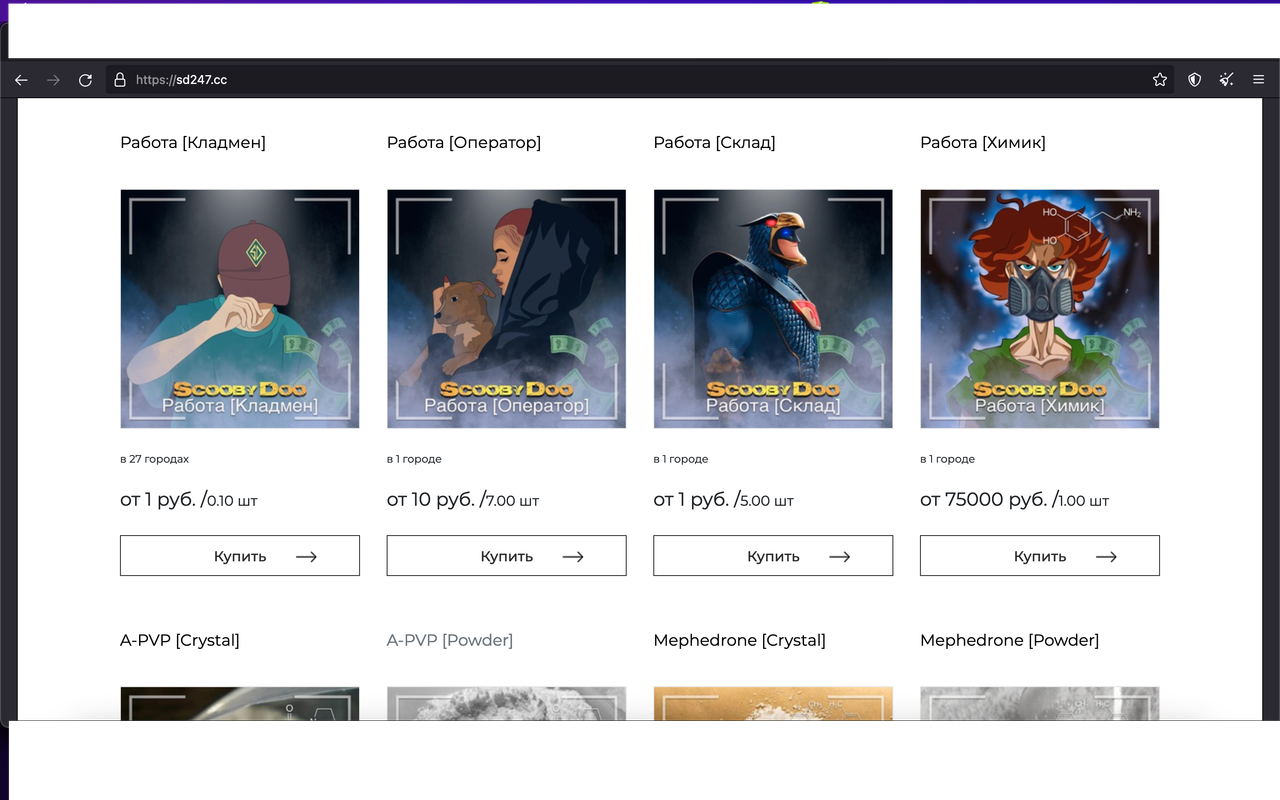
Task: Open the Mephedrone [Crystal] title link
Action: coord(739,640)
